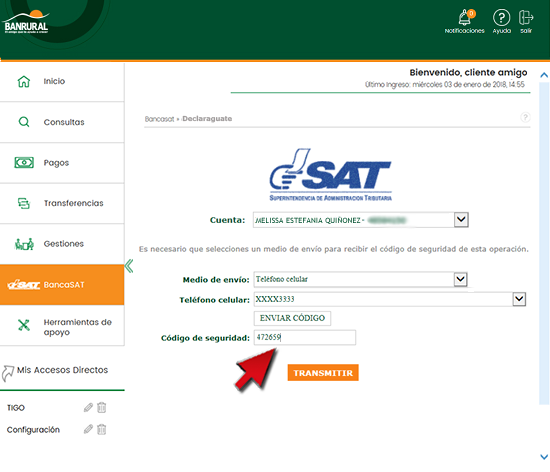Click the Bancasat breadcrumb link

tap(159, 119)
